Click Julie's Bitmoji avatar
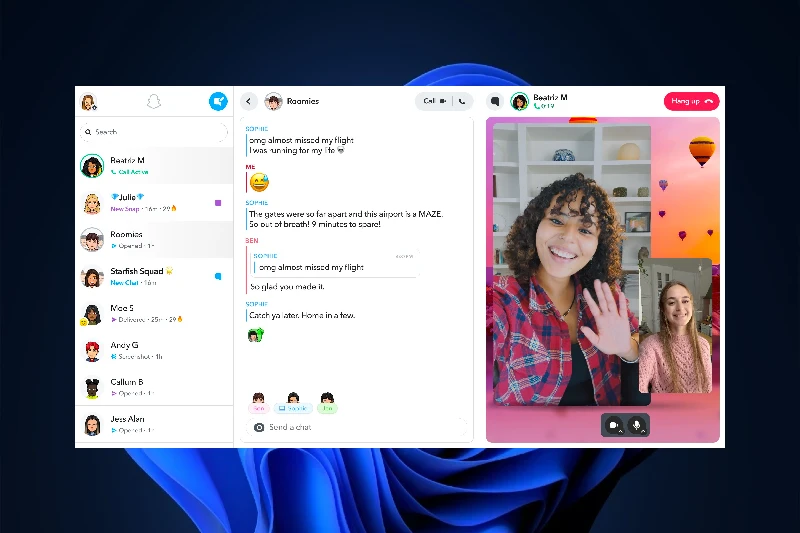 92,203
